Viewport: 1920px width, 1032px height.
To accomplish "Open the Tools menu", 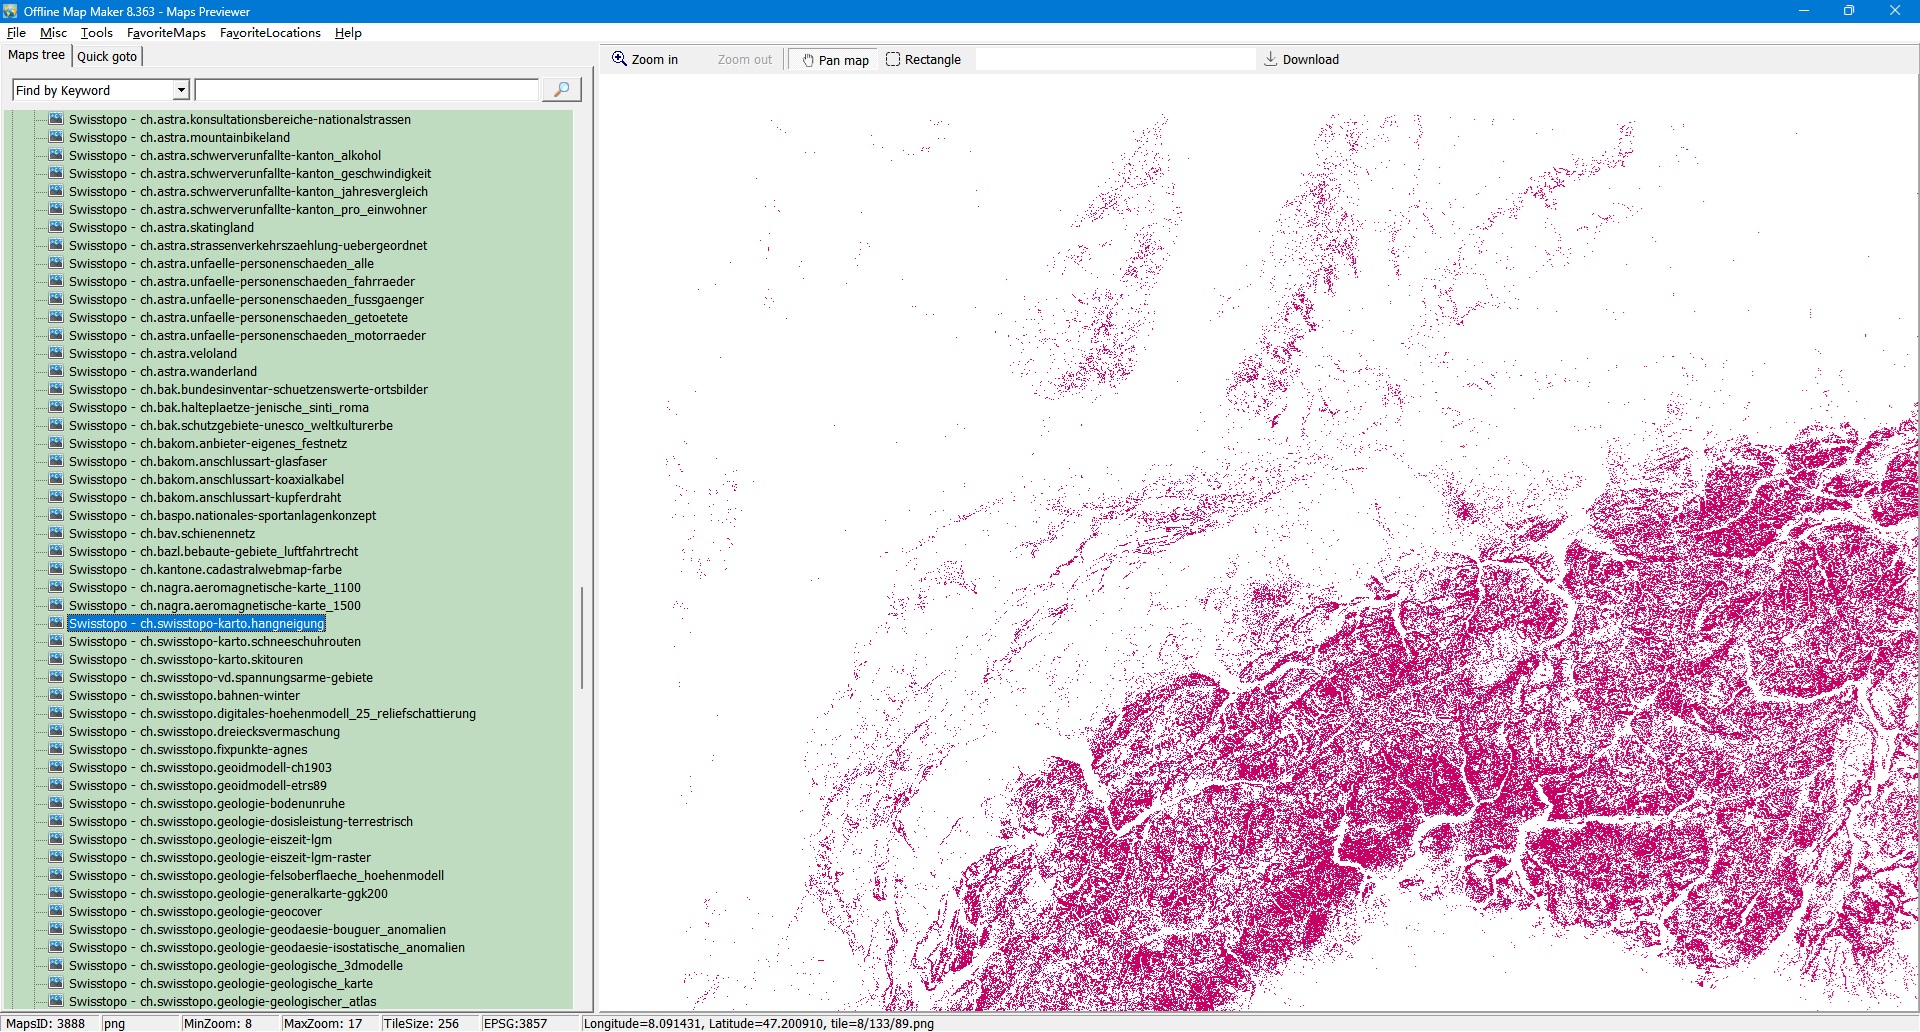I will pyautogui.click(x=96, y=33).
